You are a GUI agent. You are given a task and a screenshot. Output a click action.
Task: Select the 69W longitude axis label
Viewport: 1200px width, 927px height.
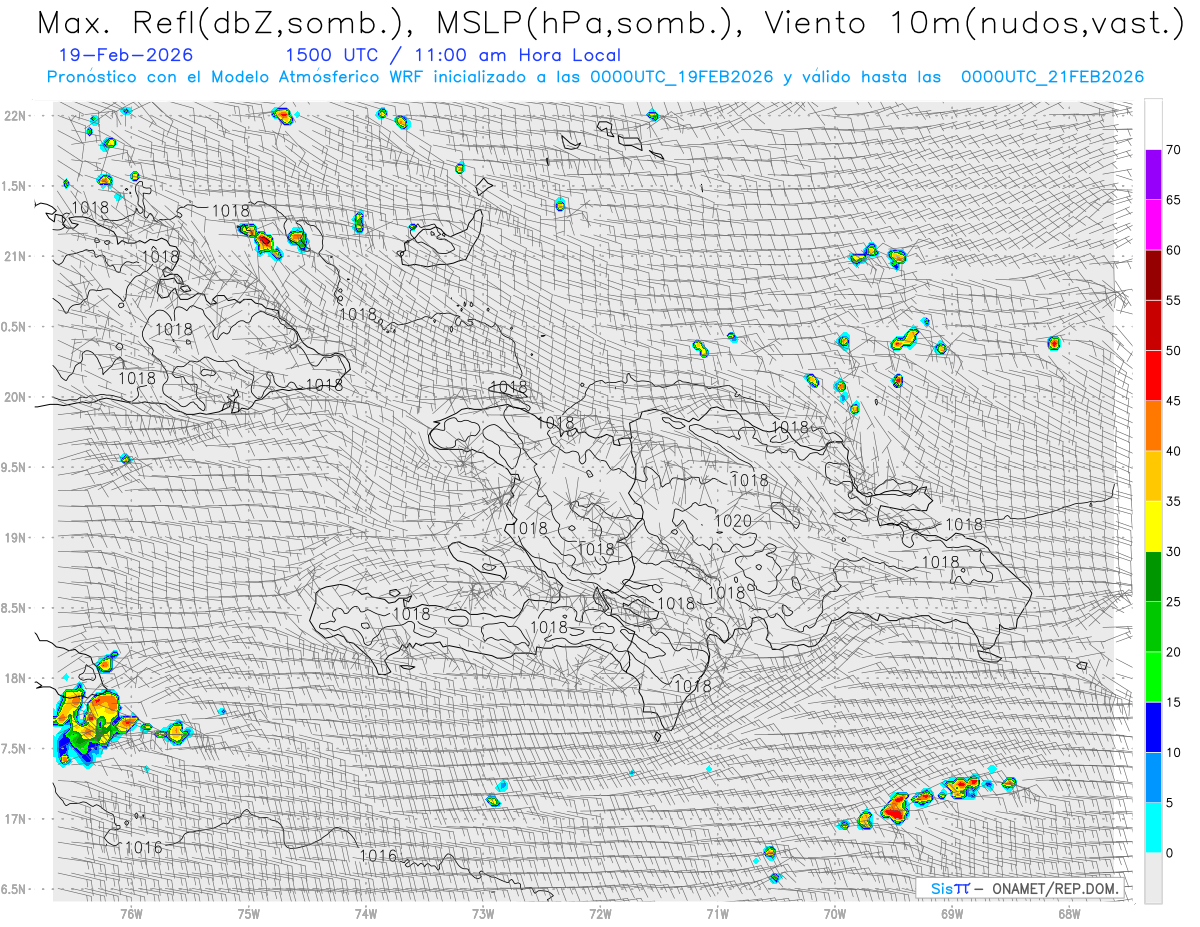(952, 913)
